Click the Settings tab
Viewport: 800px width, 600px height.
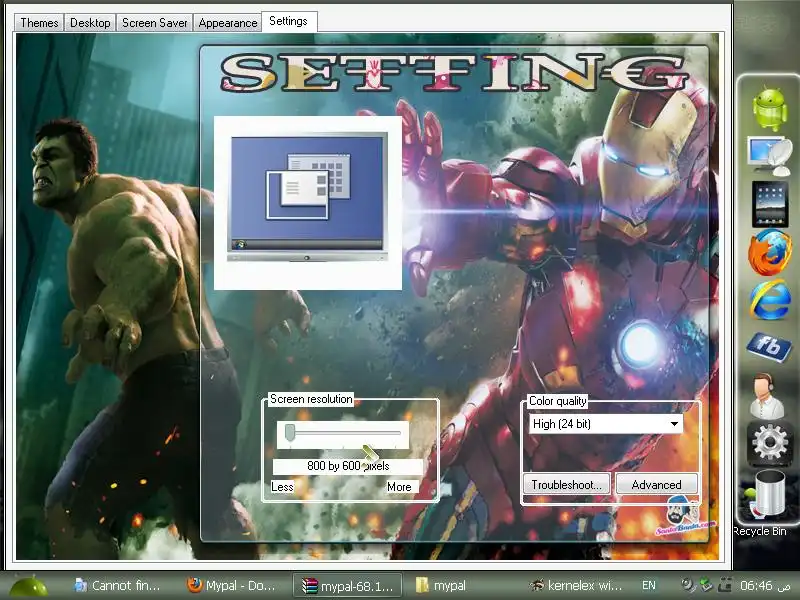[x=289, y=21]
